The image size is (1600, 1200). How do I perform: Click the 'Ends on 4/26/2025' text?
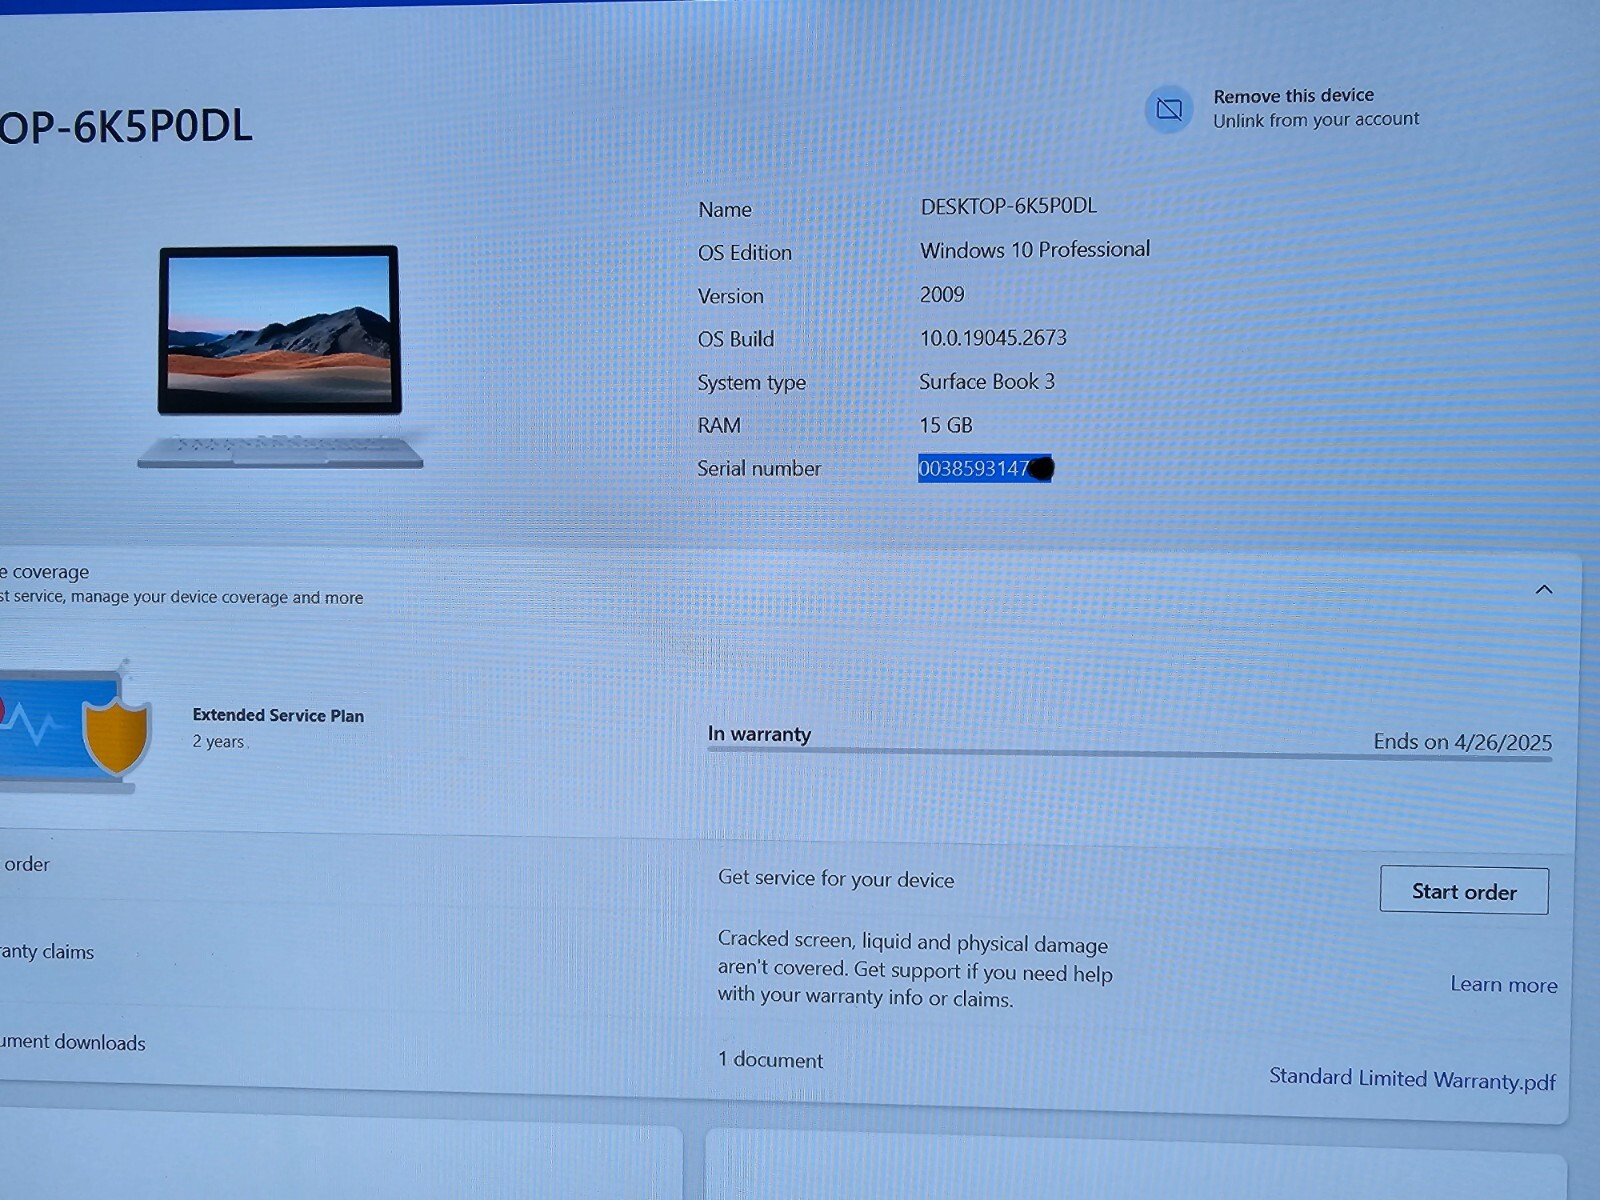pos(1462,742)
